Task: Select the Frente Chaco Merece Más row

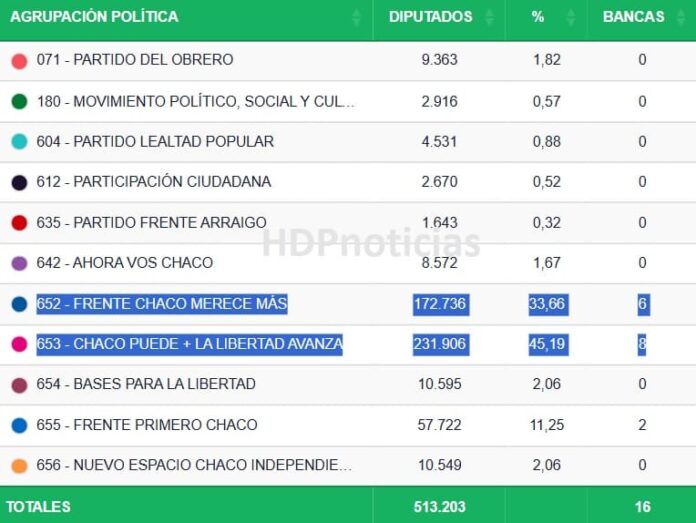Action: point(162,304)
